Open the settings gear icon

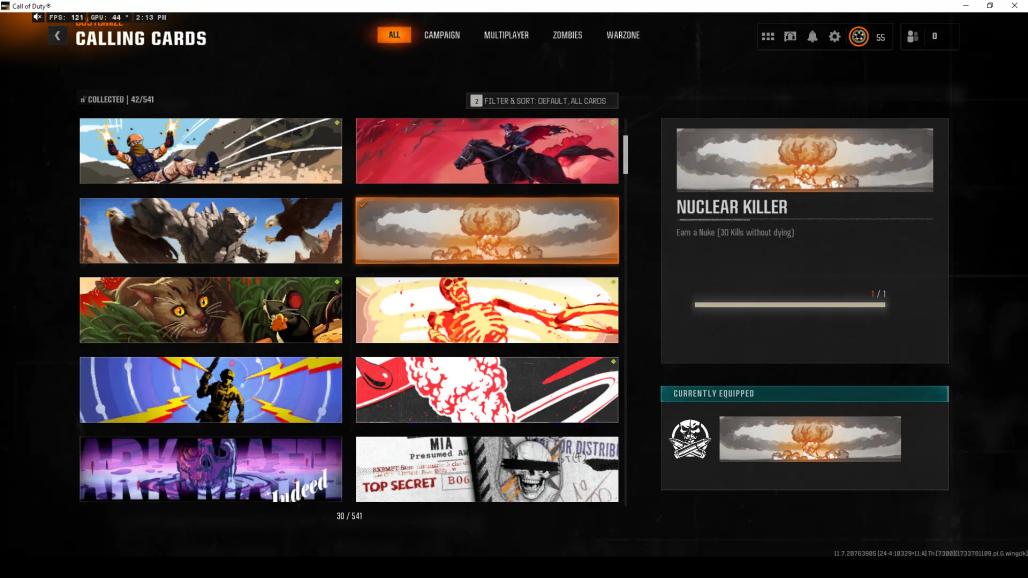coord(834,37)
